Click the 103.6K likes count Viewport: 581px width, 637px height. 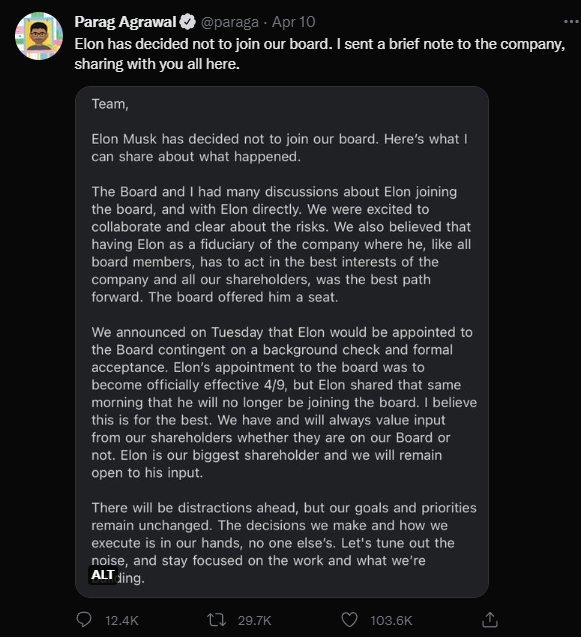pyautogui.click(x=391, y=620)
